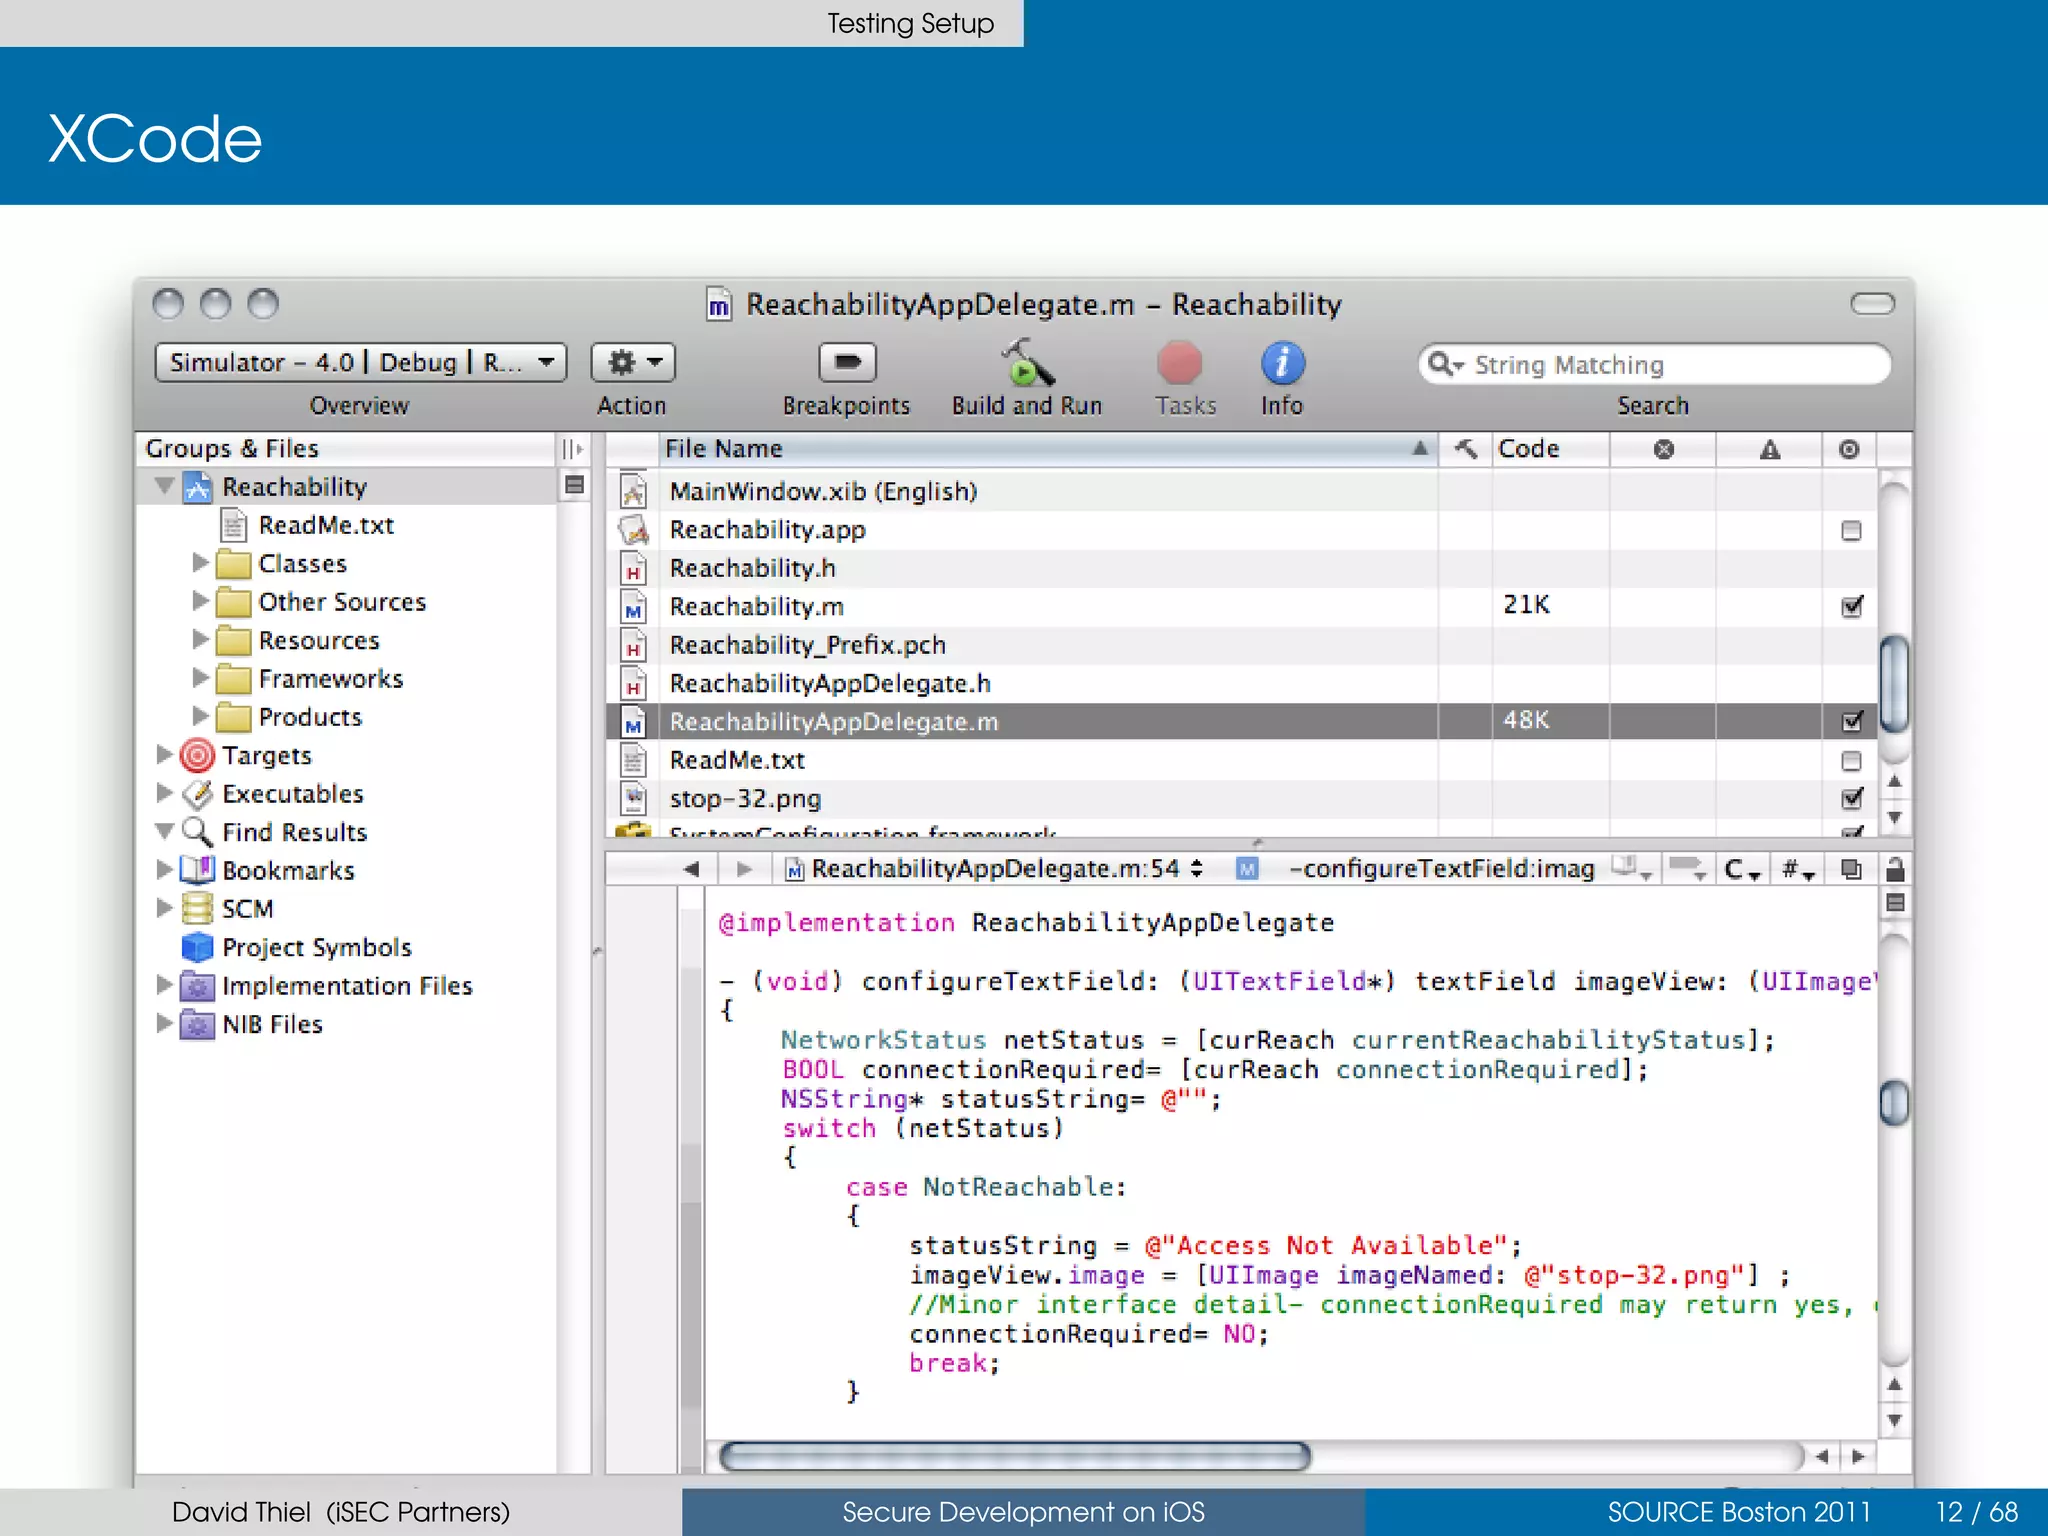Click the file list vertical scrollbar thumb
The width and height of the screenshot is (2048, 1536).
pos(1895,685)
